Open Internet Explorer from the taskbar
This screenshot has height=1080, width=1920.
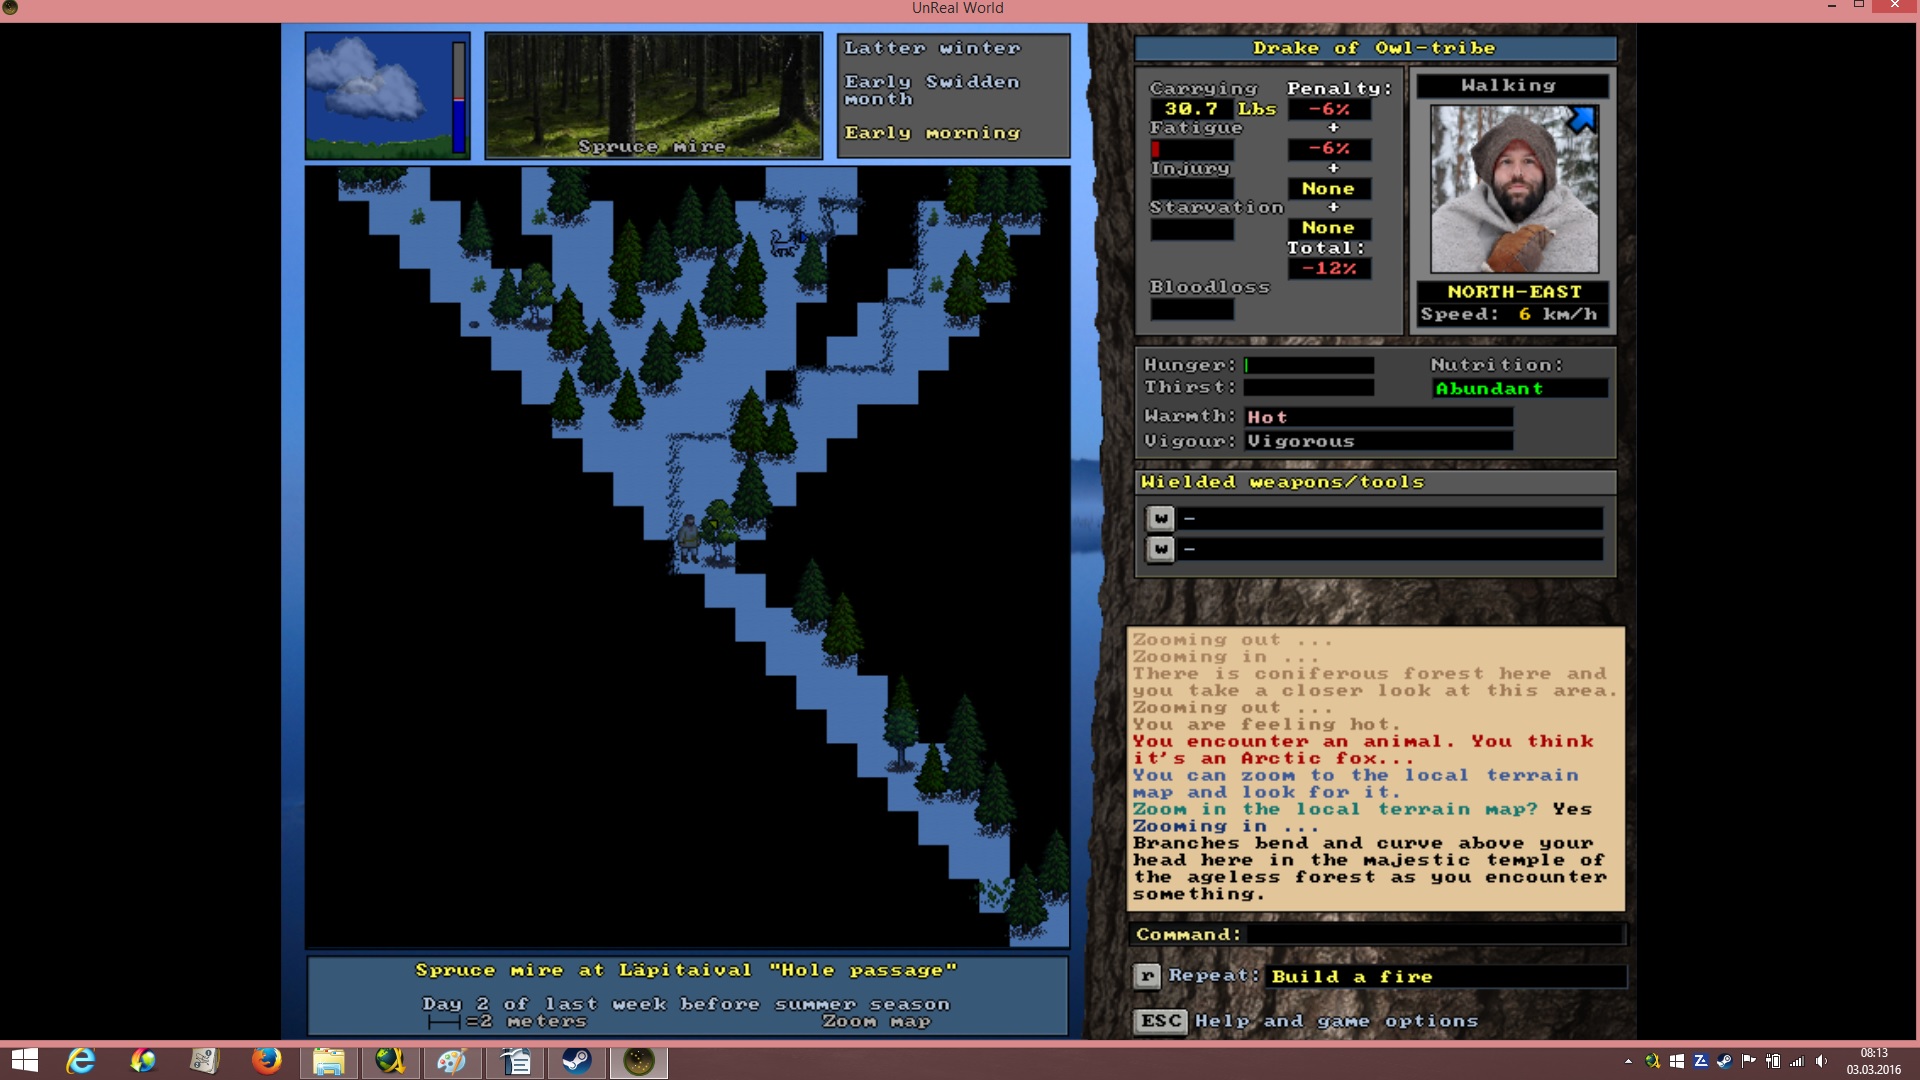pos(81,1060)
